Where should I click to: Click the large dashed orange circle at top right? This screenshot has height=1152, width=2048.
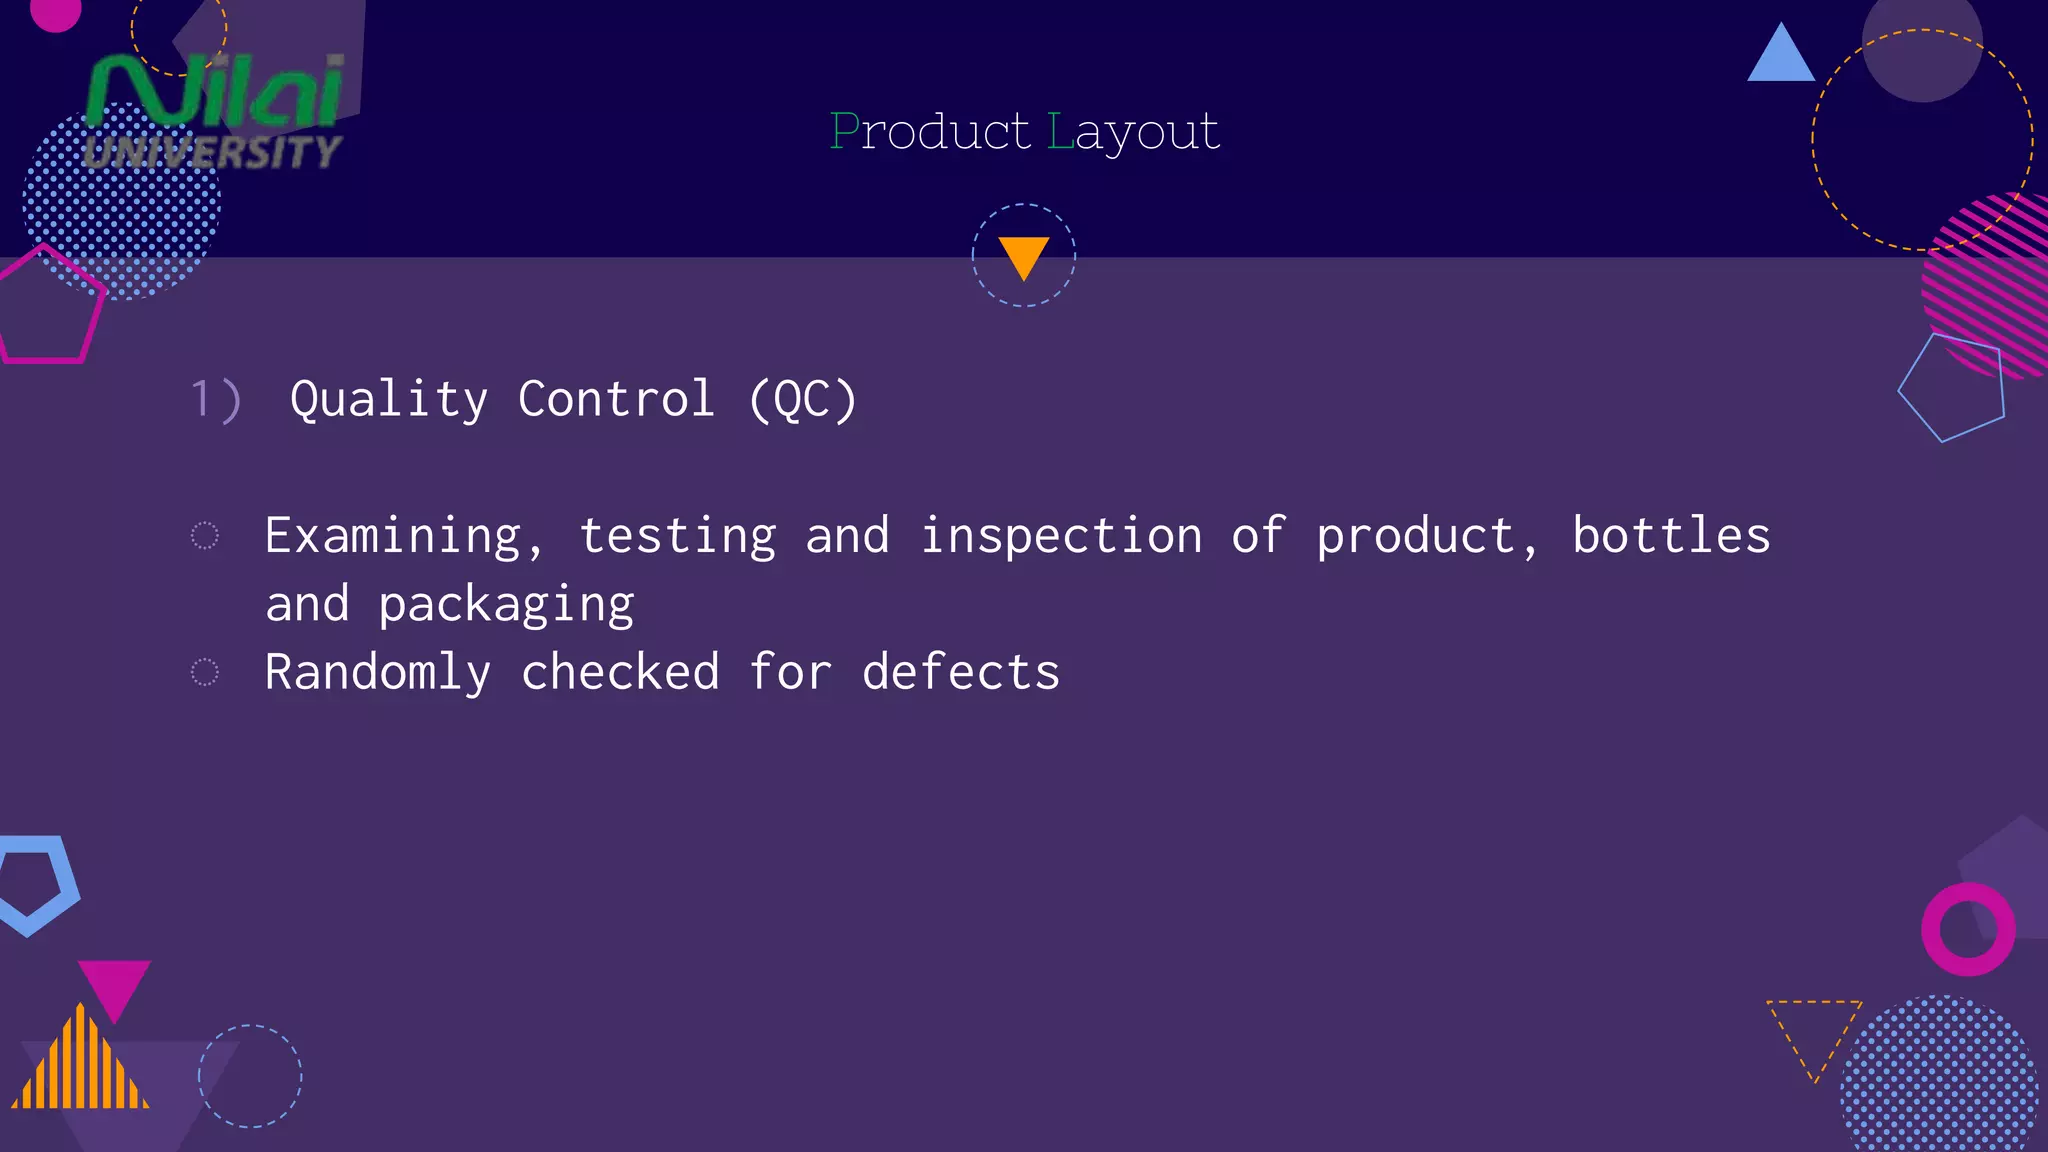pyautogui.click(x=1921, y=140)
